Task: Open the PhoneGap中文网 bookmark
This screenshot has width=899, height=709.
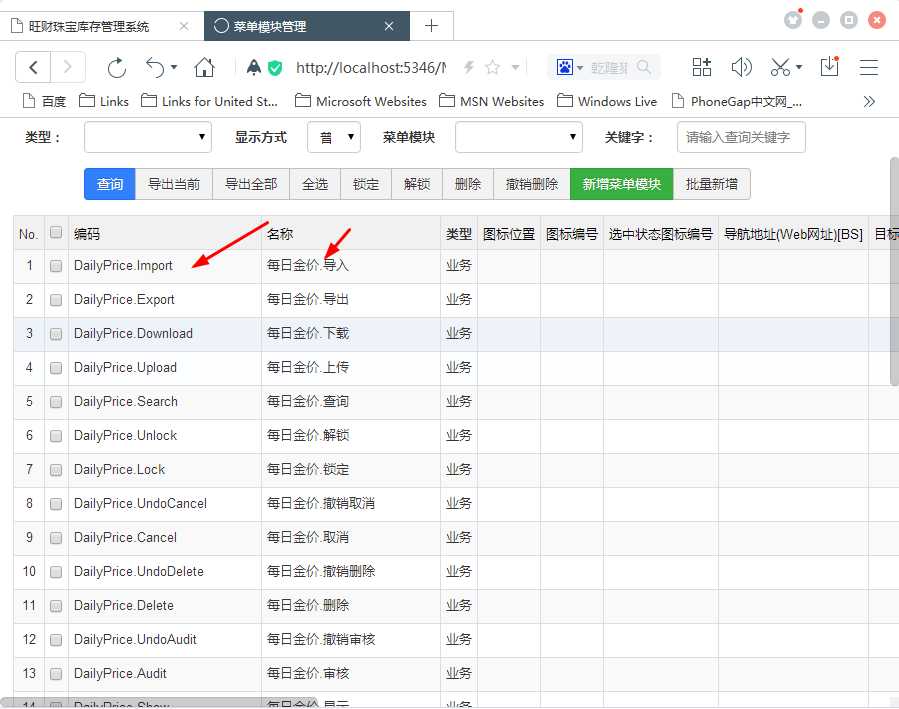Action: (737, 101)
